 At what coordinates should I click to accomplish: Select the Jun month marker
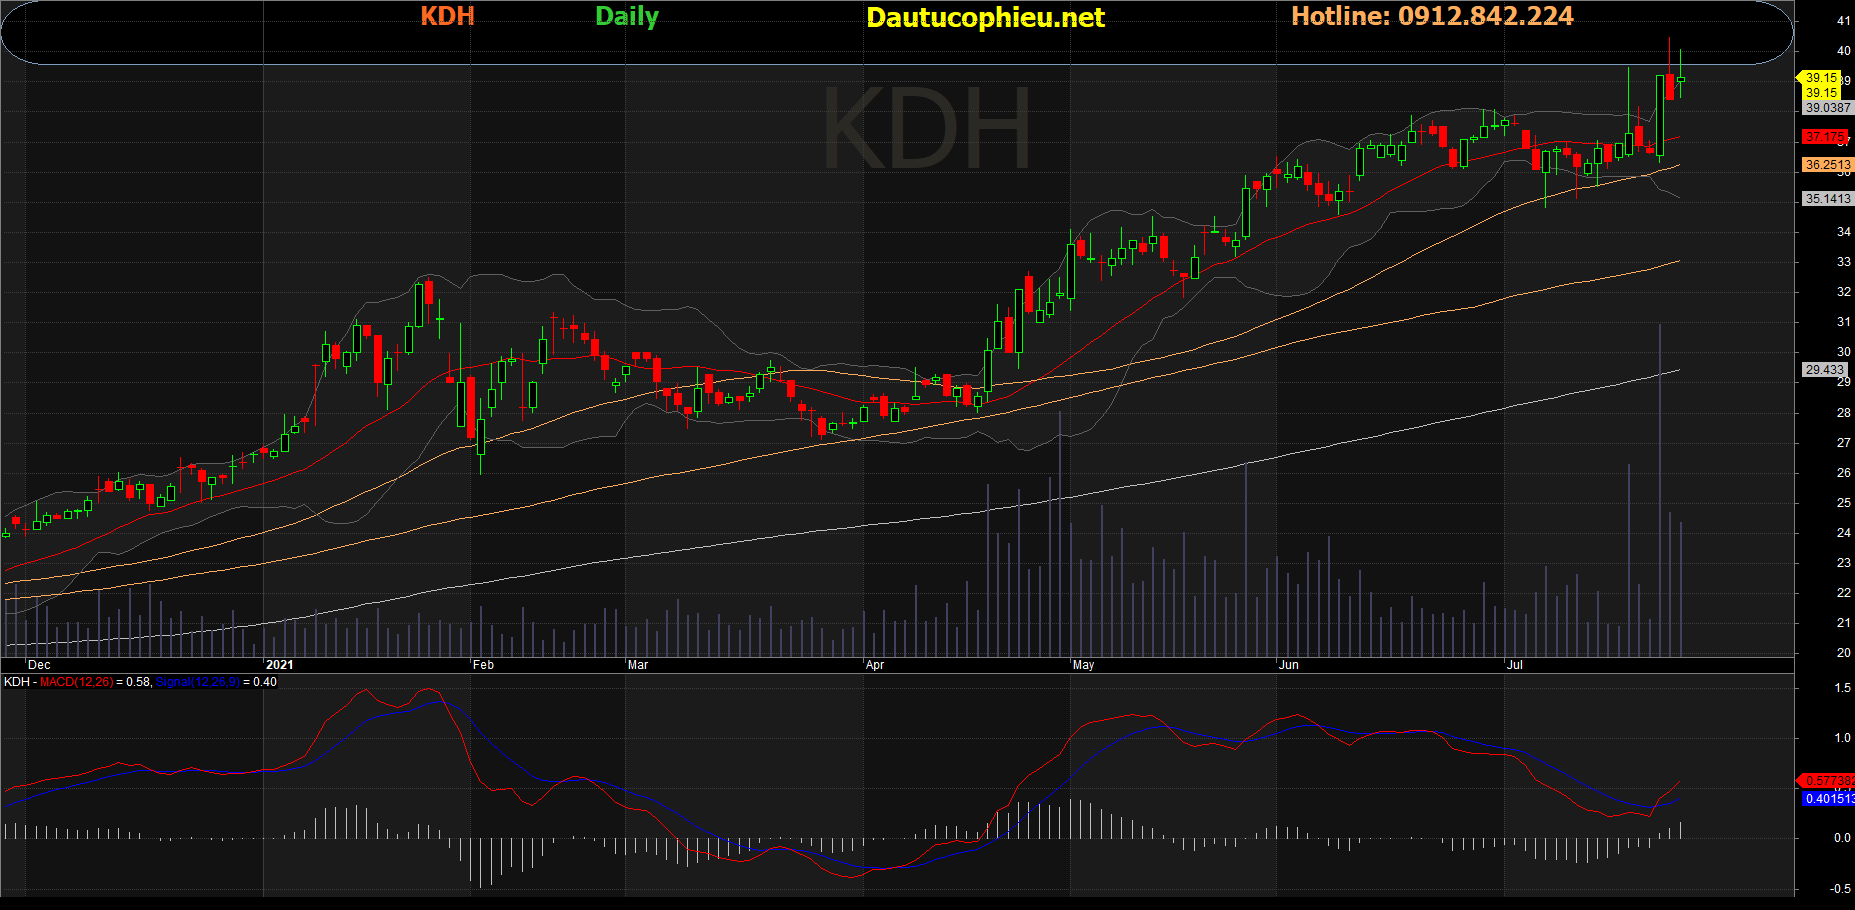coord(1289,665)
